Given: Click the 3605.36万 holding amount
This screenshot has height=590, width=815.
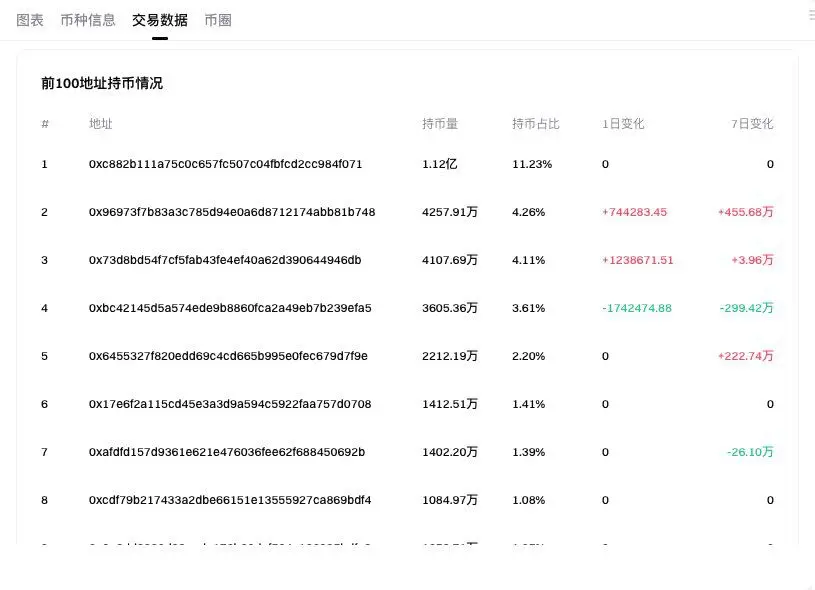Looking at the screenshot, I should coord(450,308).
